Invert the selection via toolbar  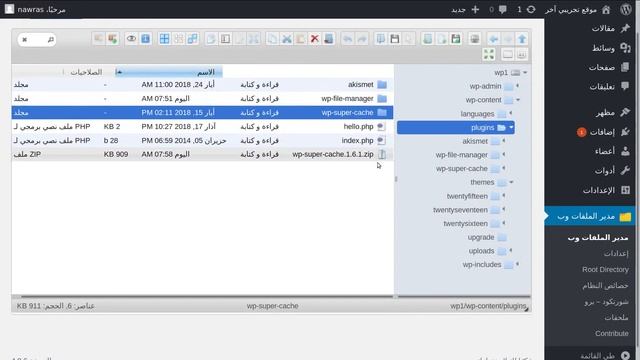[x=192, y=39]
